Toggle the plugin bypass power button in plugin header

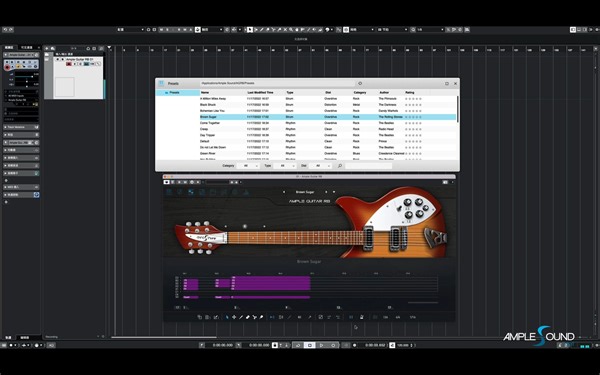coord(167,182)
